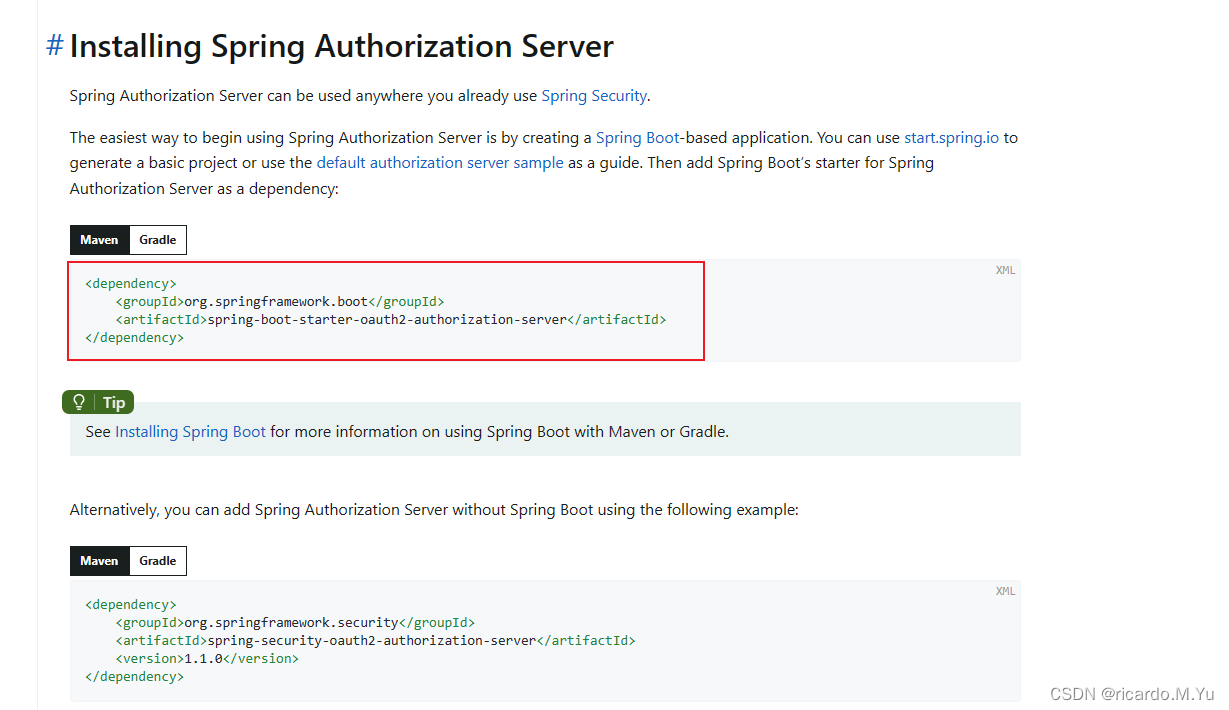Click XML label of first code block

(x=1005, y=270)
